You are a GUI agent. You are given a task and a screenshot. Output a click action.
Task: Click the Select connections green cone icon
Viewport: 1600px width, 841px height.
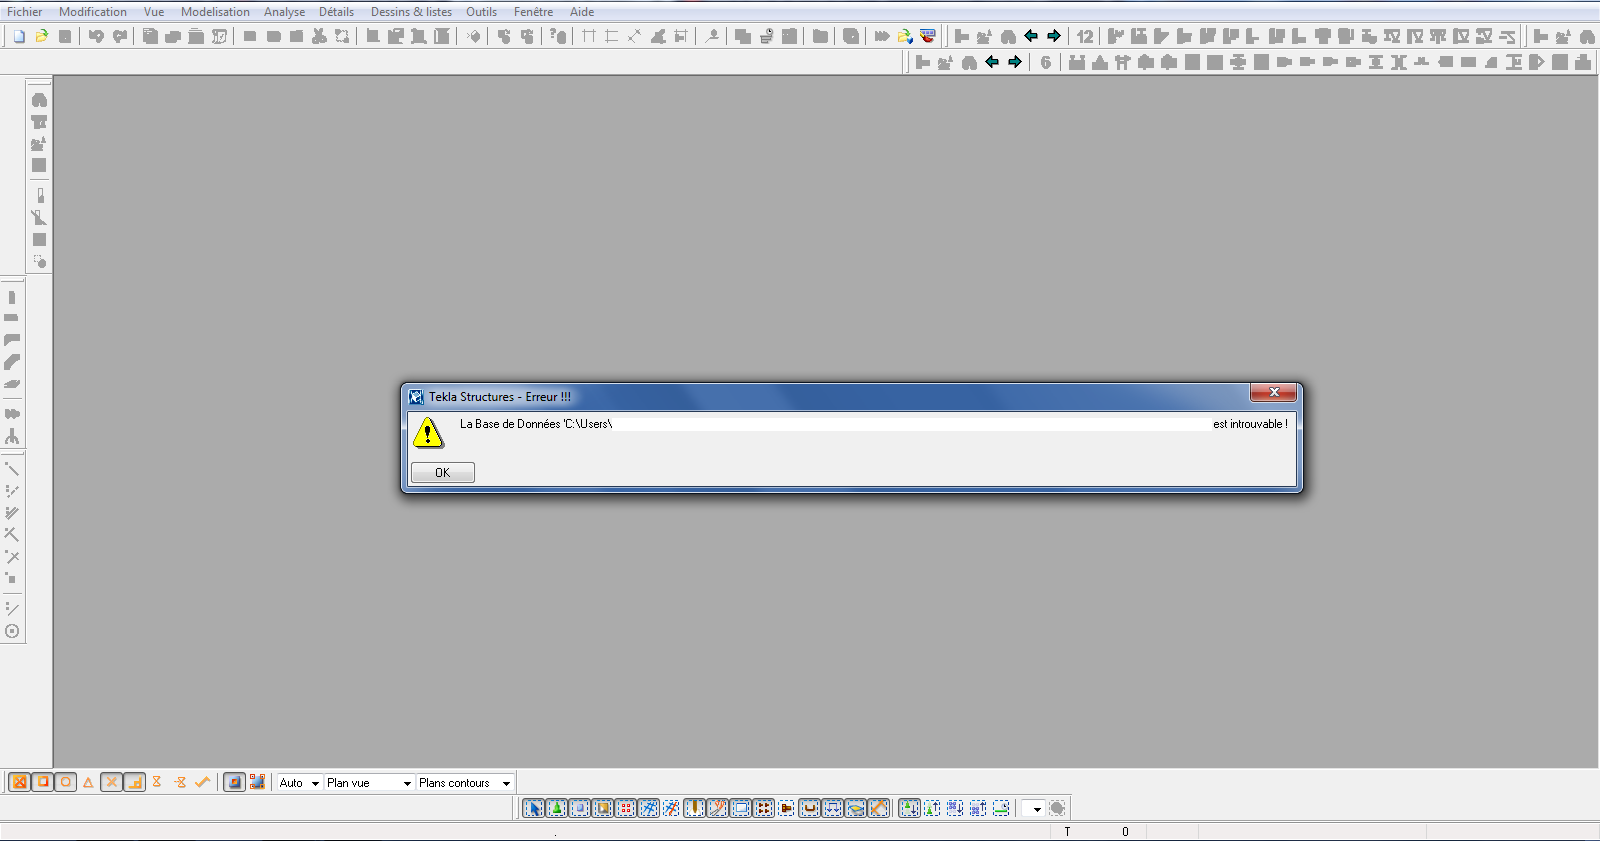pyautogui.click(x=556, y=808)
